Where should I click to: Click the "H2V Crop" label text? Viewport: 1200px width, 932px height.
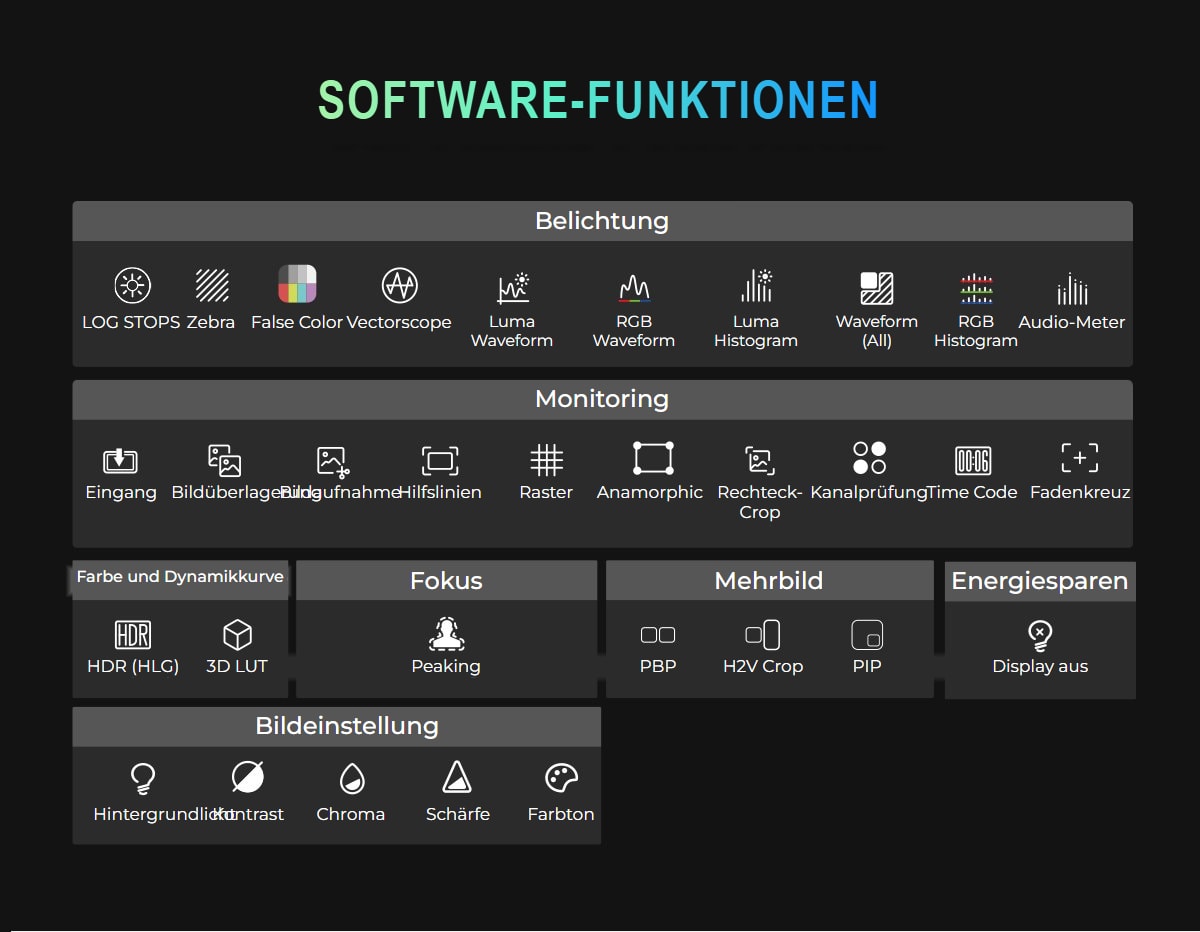[x=763, y=666]
